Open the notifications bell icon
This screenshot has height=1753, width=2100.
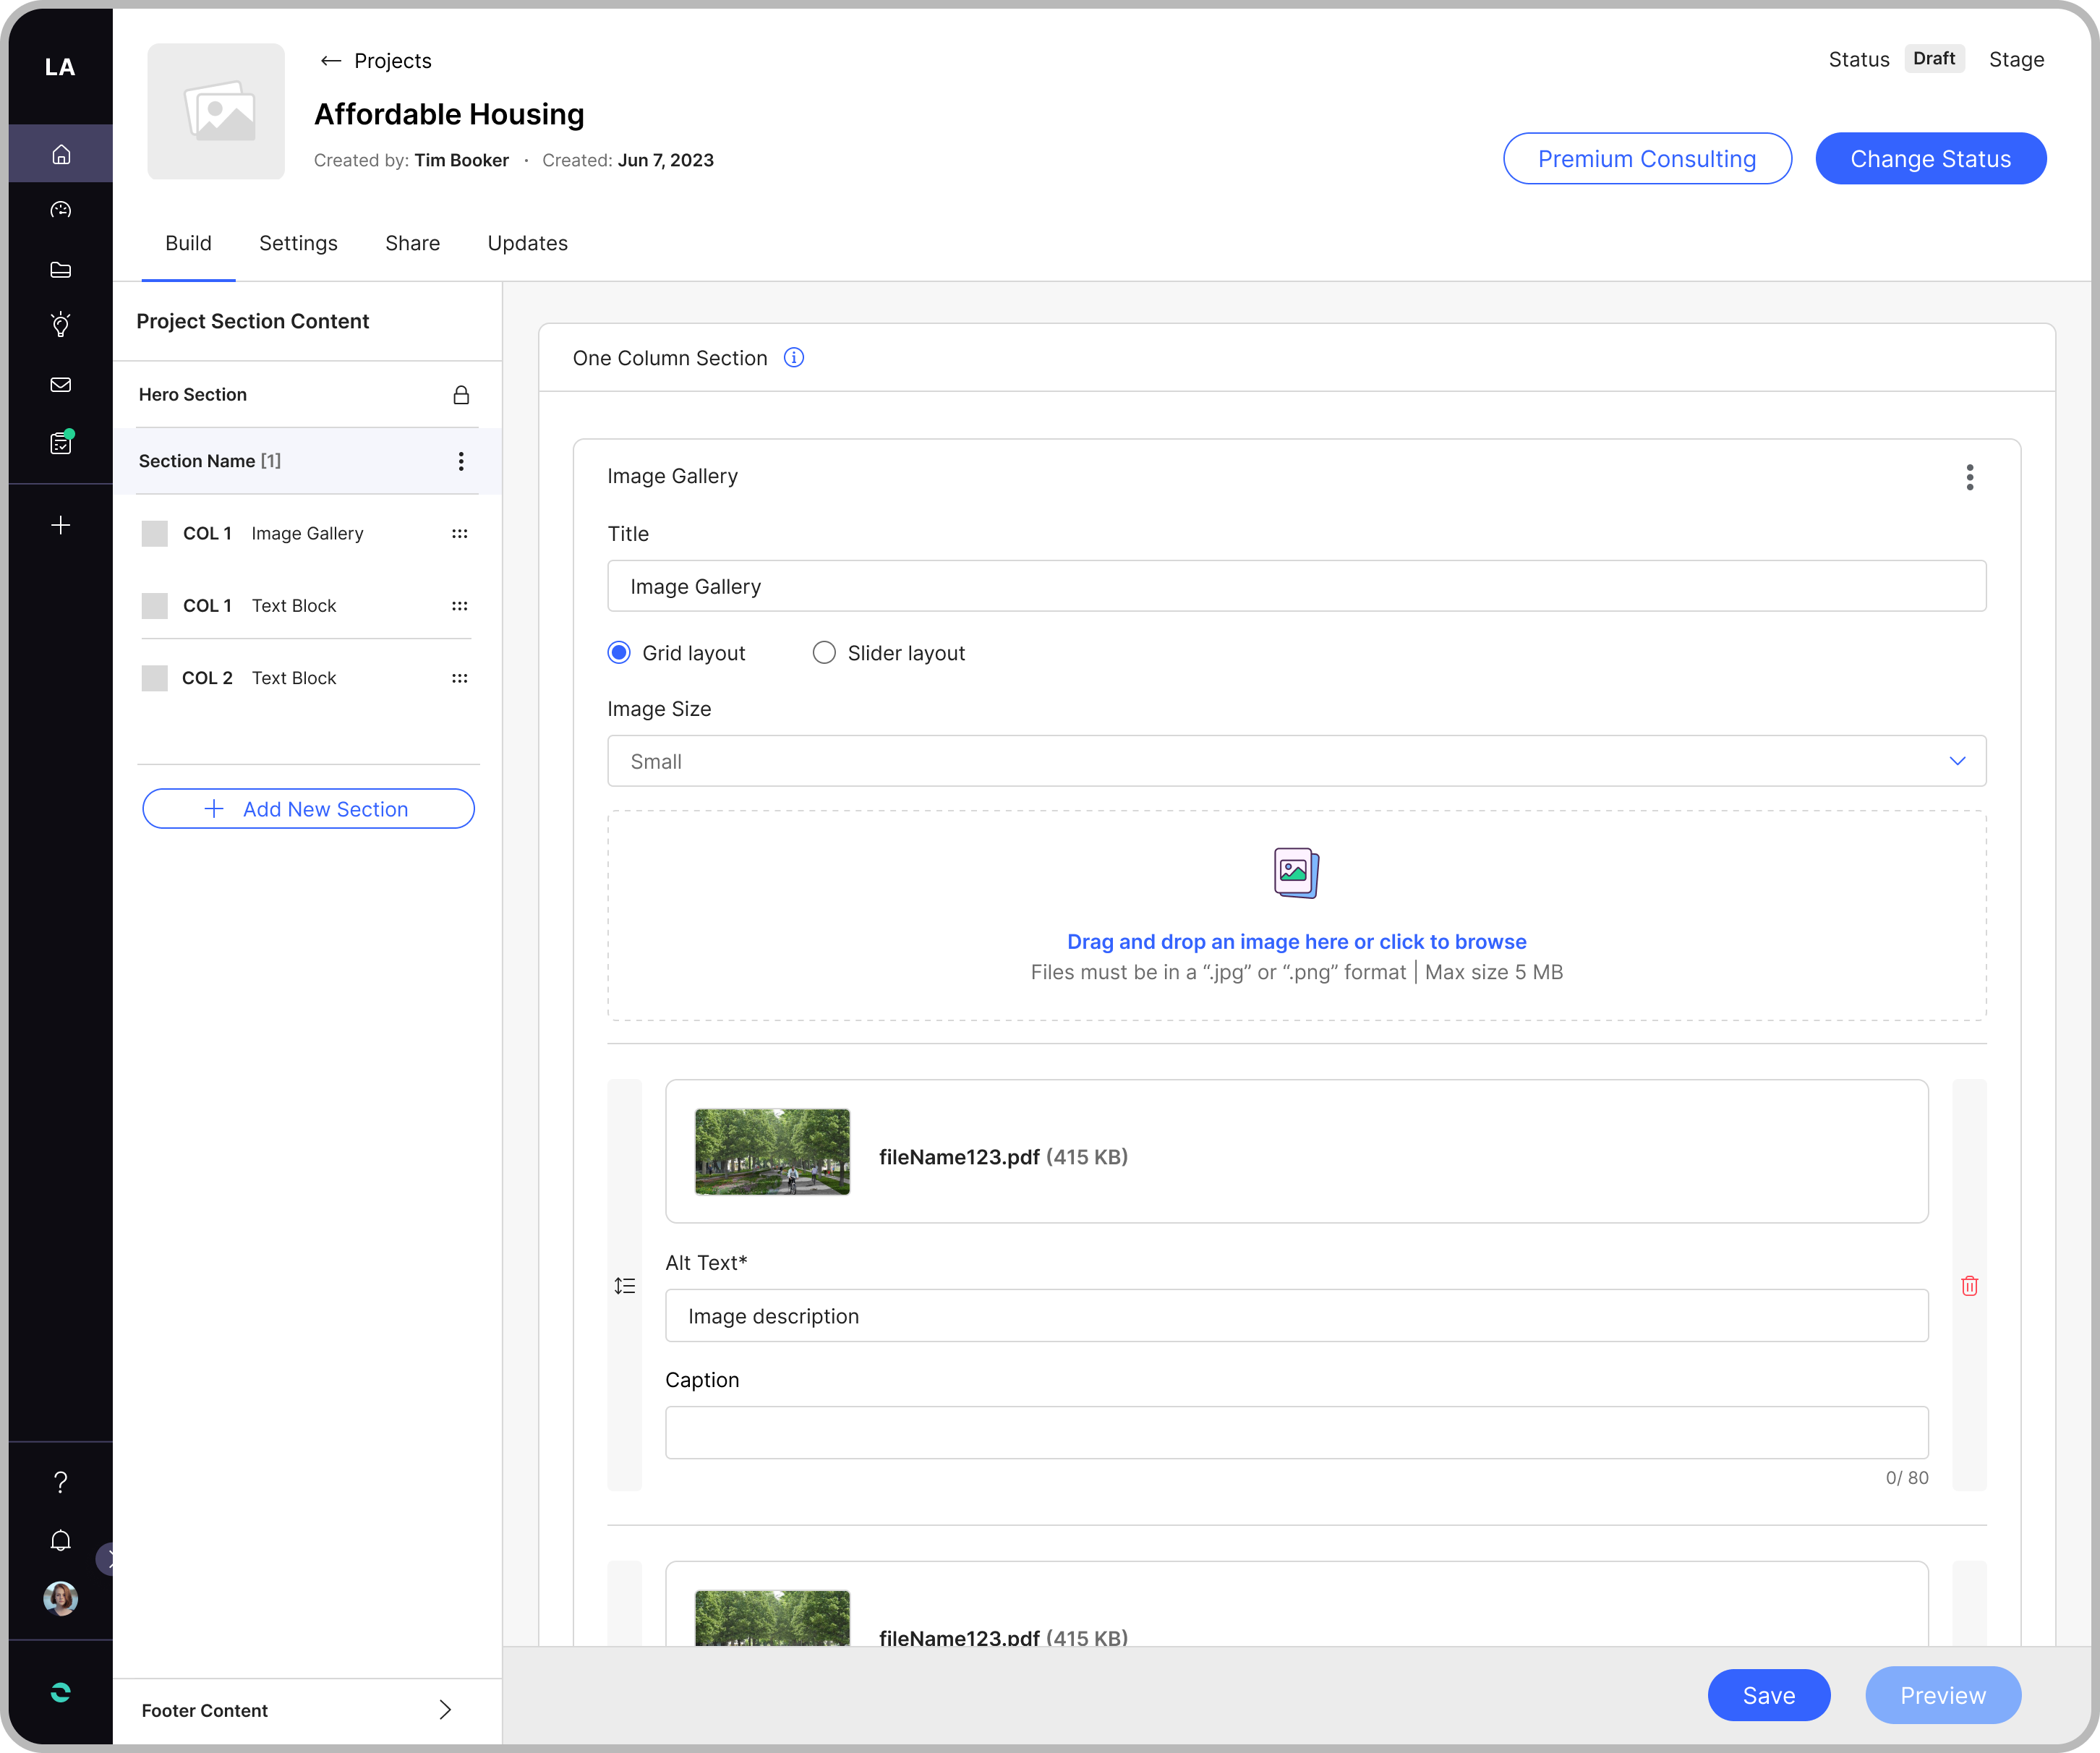tap(61, 1540)
